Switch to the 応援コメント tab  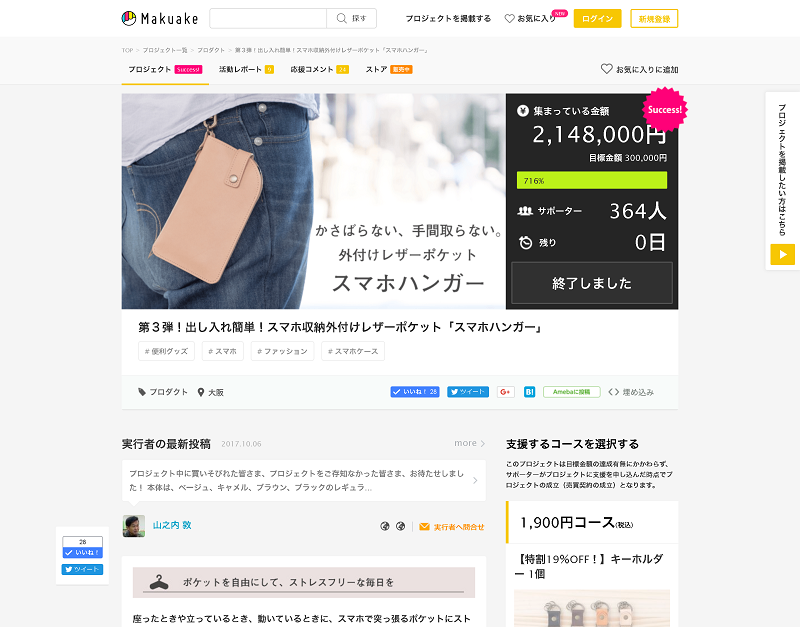pos(319,69)
